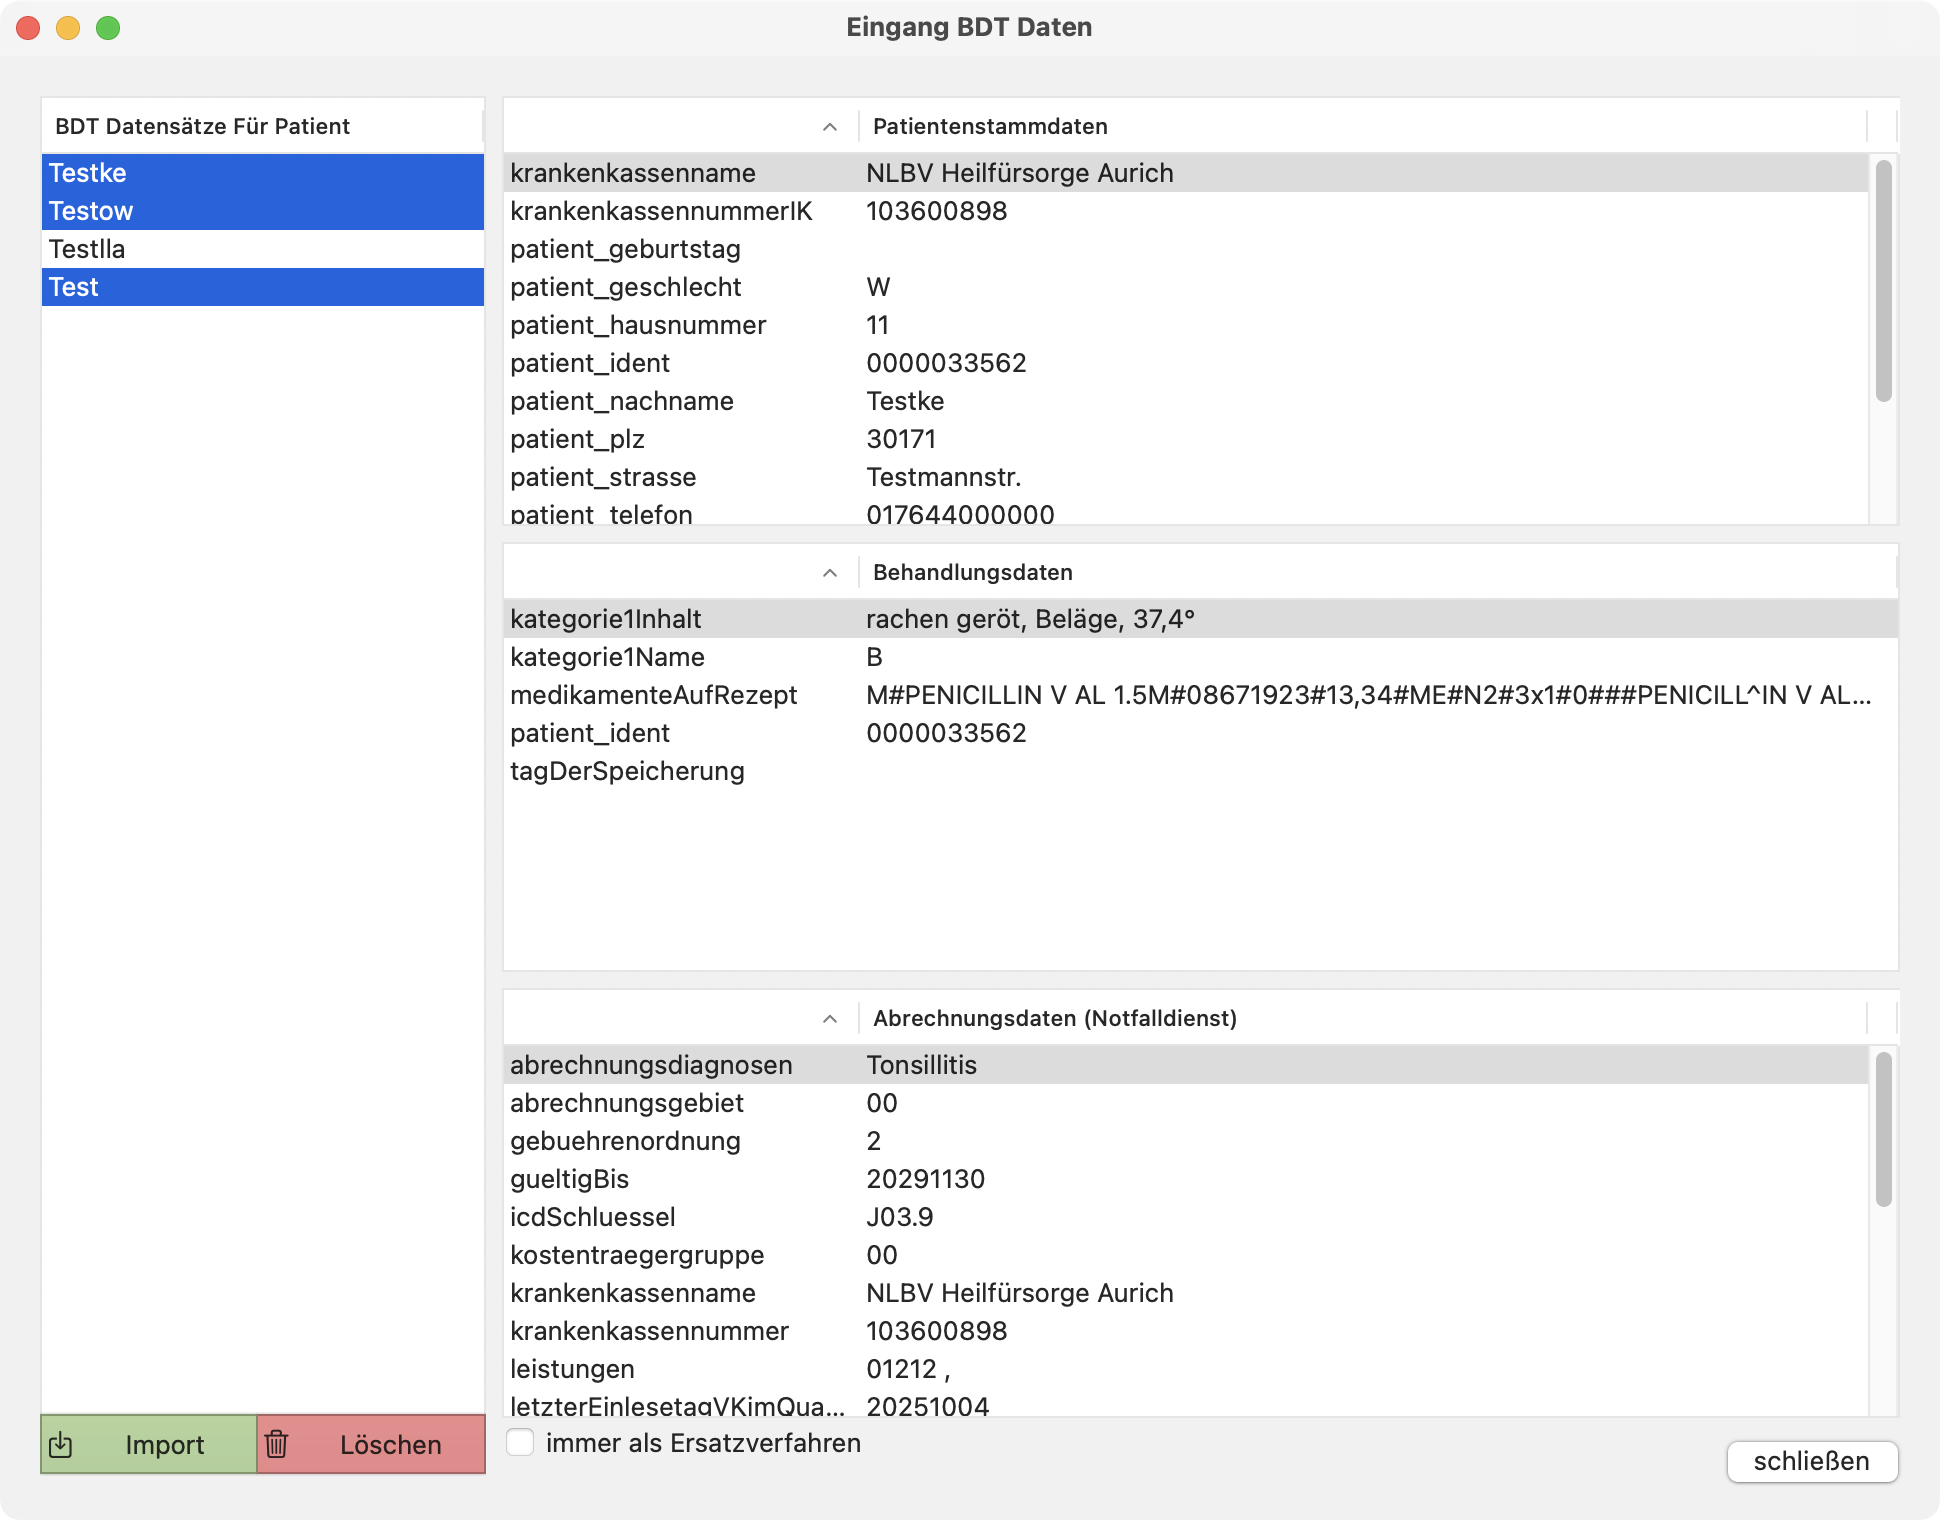
Task: Collapse the Abrechnungsdaten (Notfalldienst) section
Action: pos(829,1020)
